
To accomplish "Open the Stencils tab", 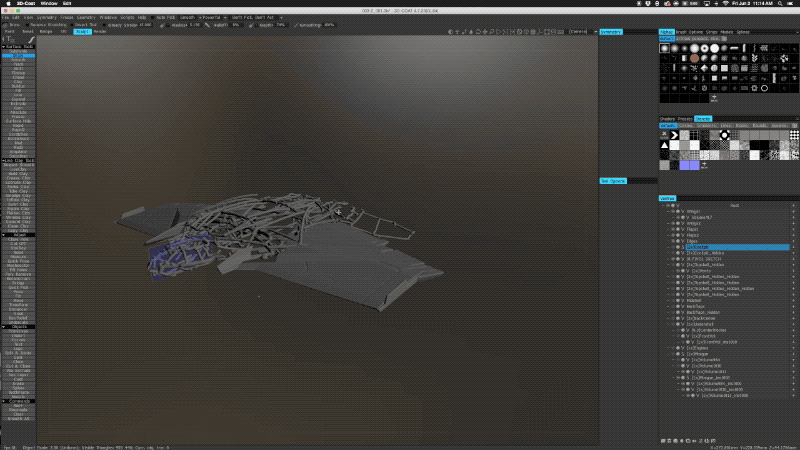I will click(703, 119).
